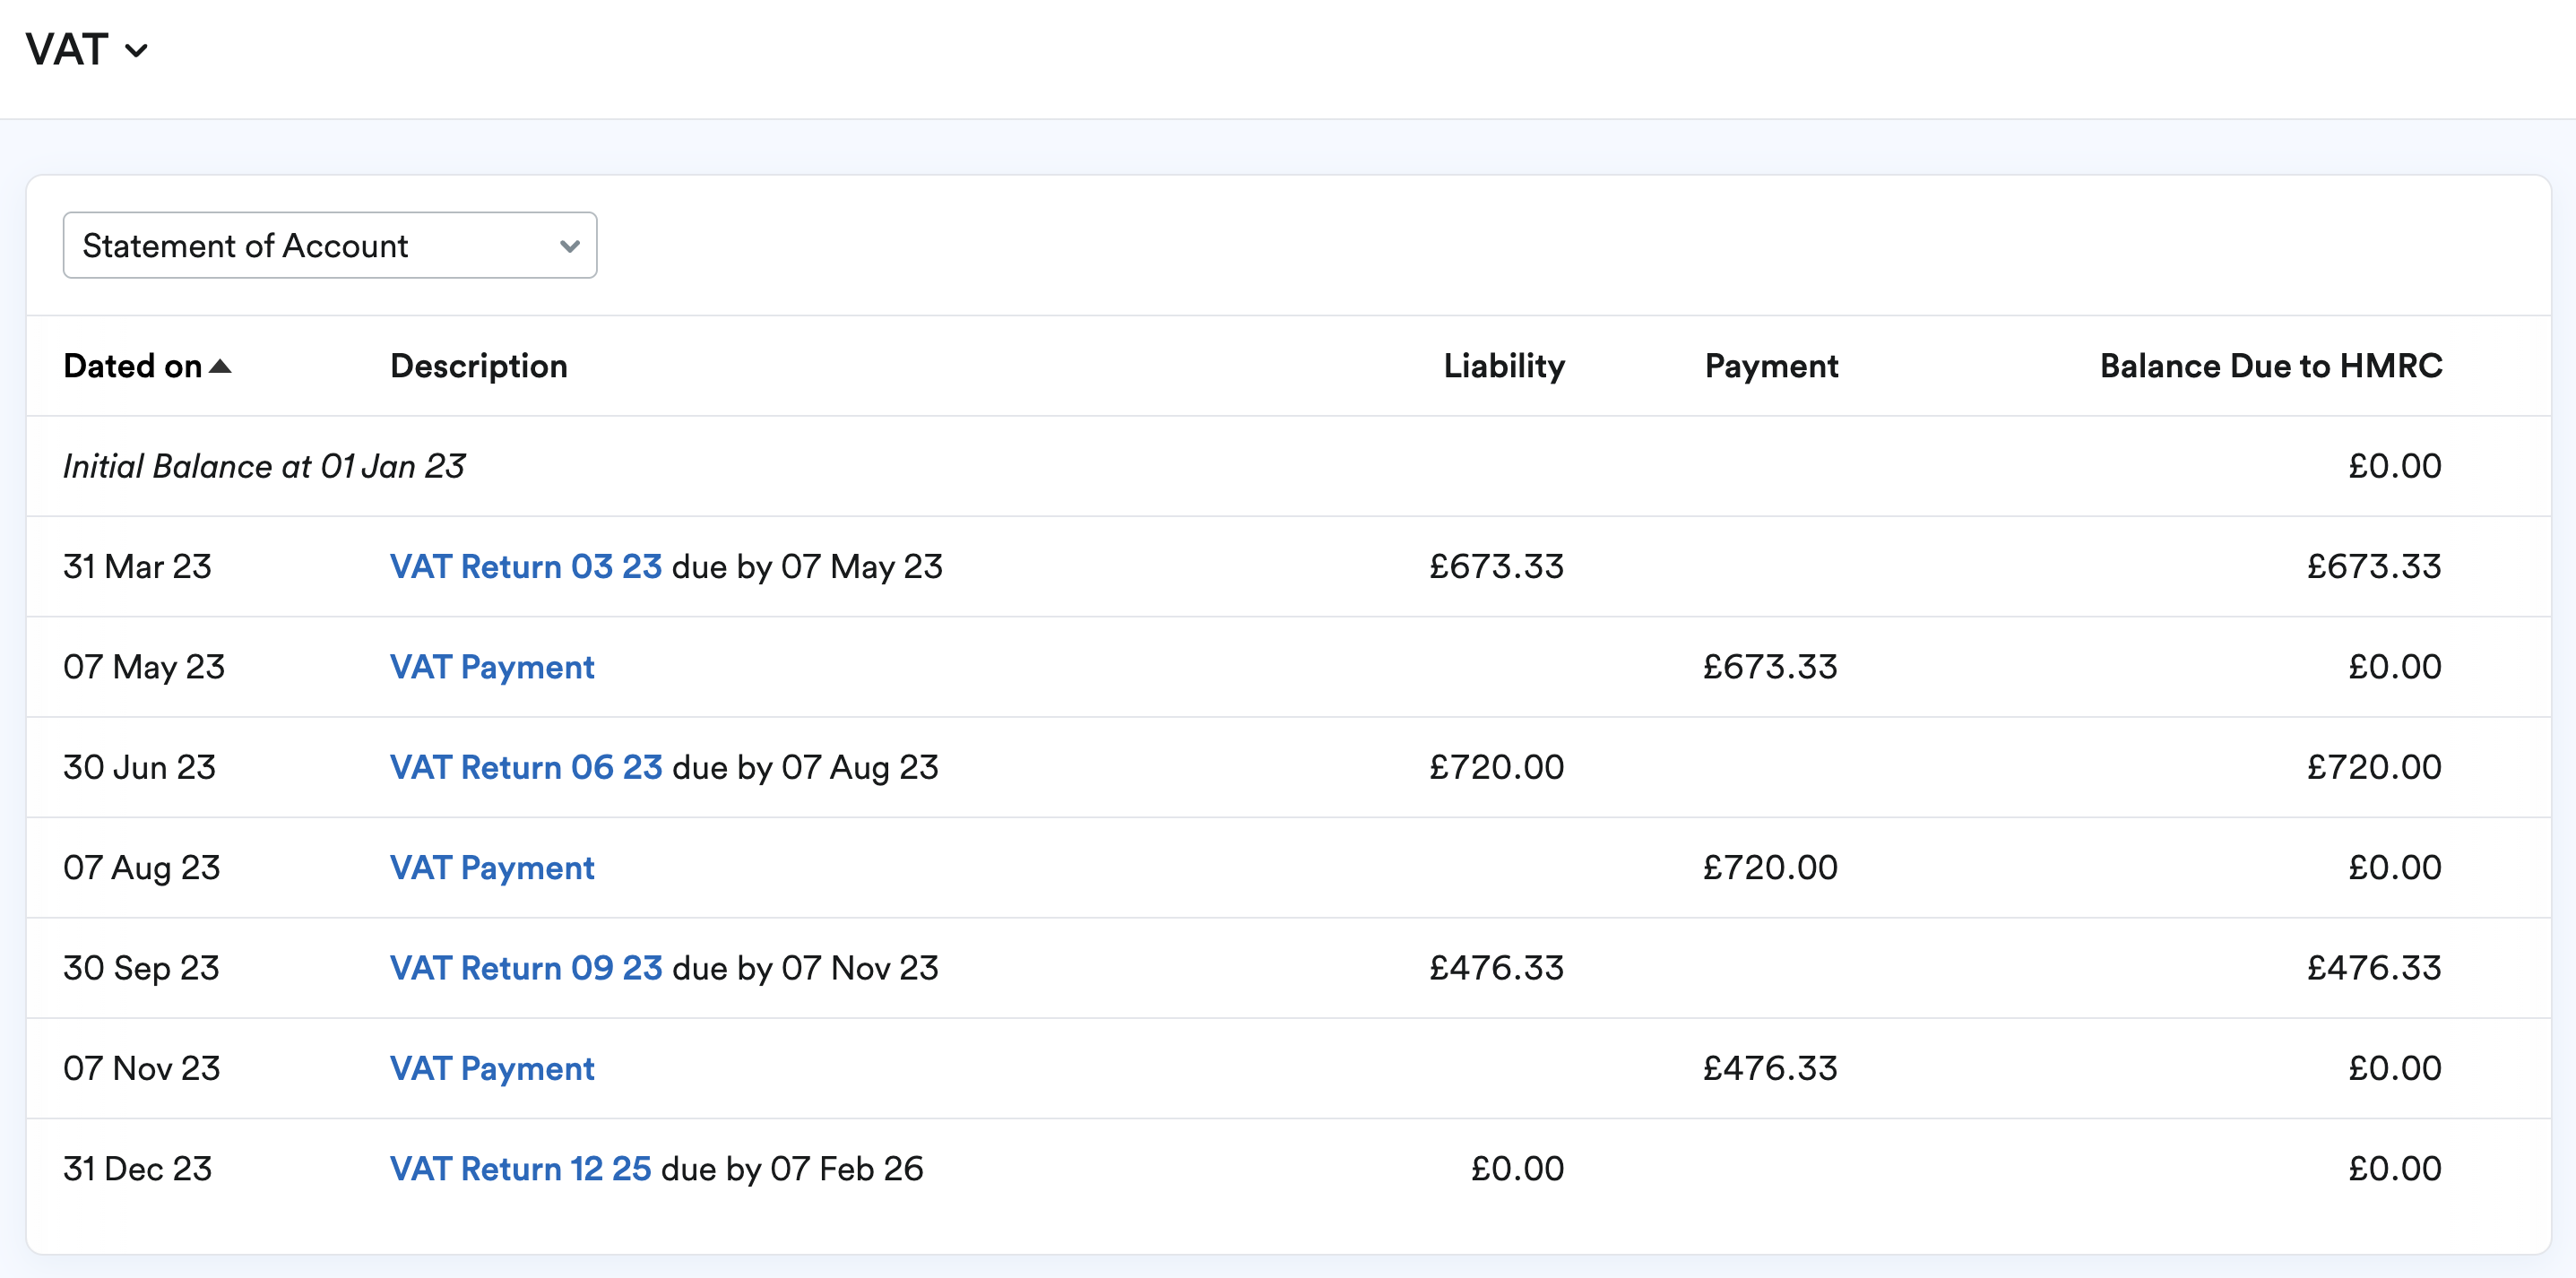Click the £720.00 payment on 07 Aug 23 row

(1769, 867)
